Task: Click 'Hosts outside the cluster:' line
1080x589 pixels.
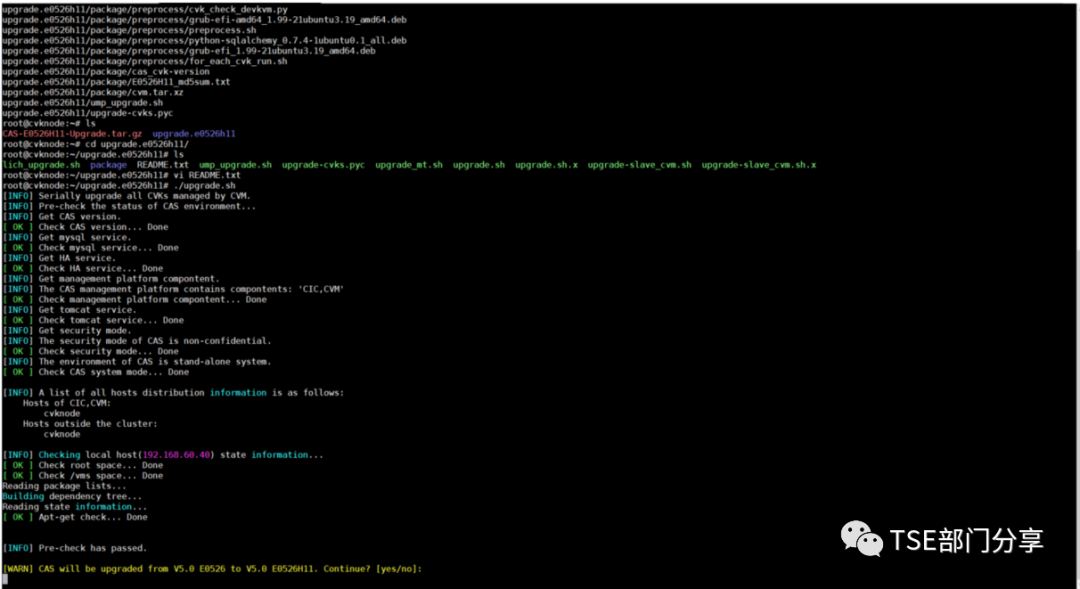Action: coord(90,424)
